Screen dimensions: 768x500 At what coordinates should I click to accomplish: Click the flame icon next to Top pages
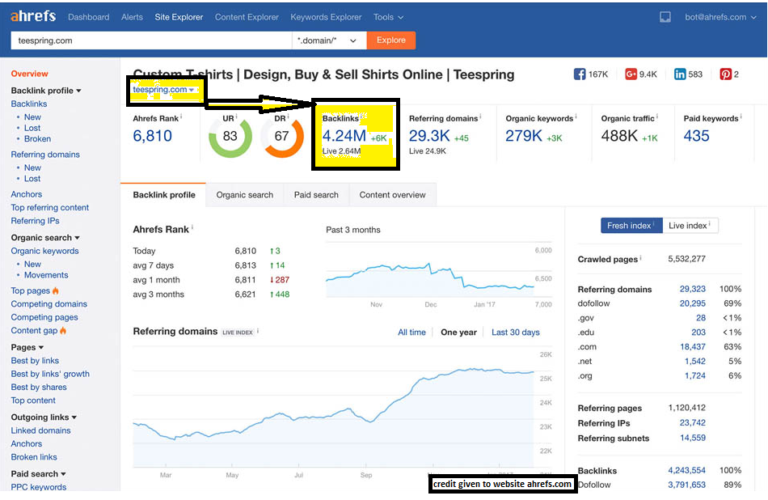55,290
